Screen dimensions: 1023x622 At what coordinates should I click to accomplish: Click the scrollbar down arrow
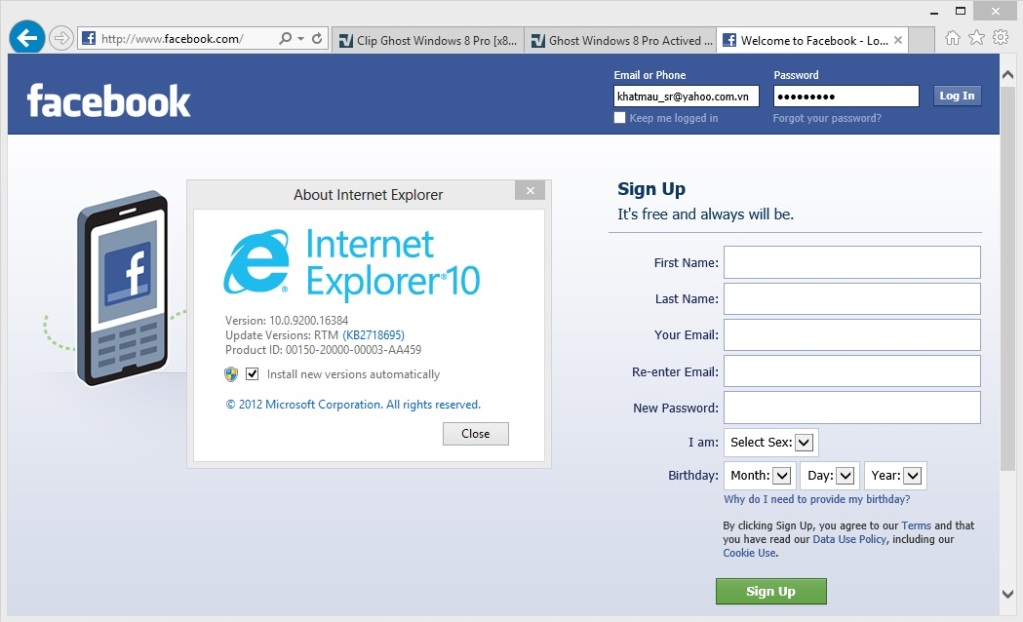tap(1007, 594)
